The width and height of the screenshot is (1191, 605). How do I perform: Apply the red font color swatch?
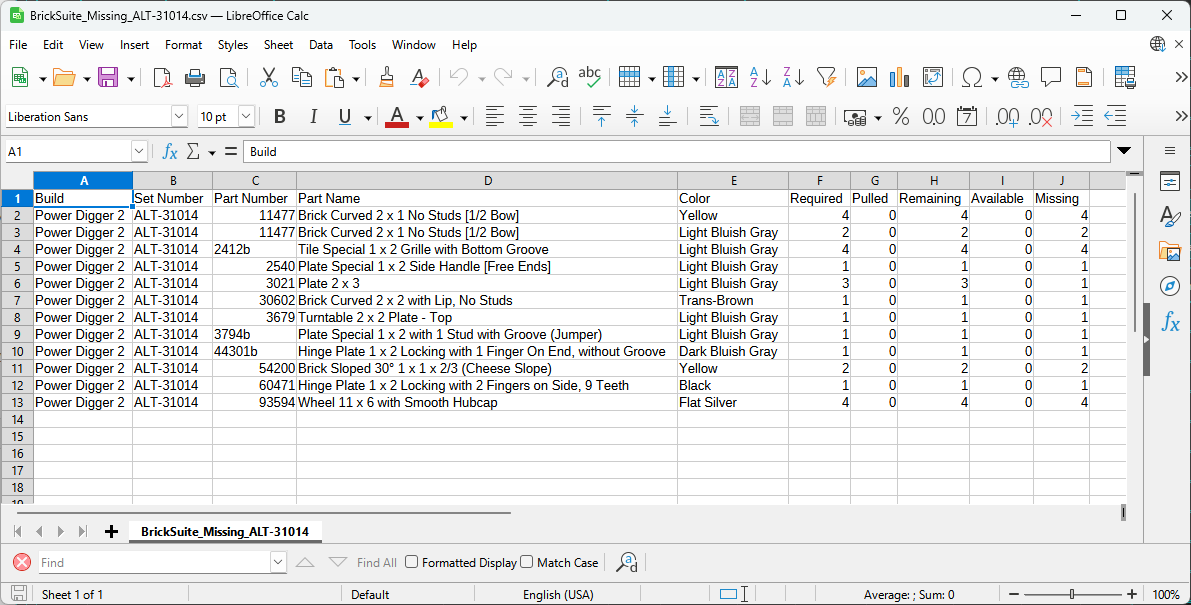(x=397, y=116)
